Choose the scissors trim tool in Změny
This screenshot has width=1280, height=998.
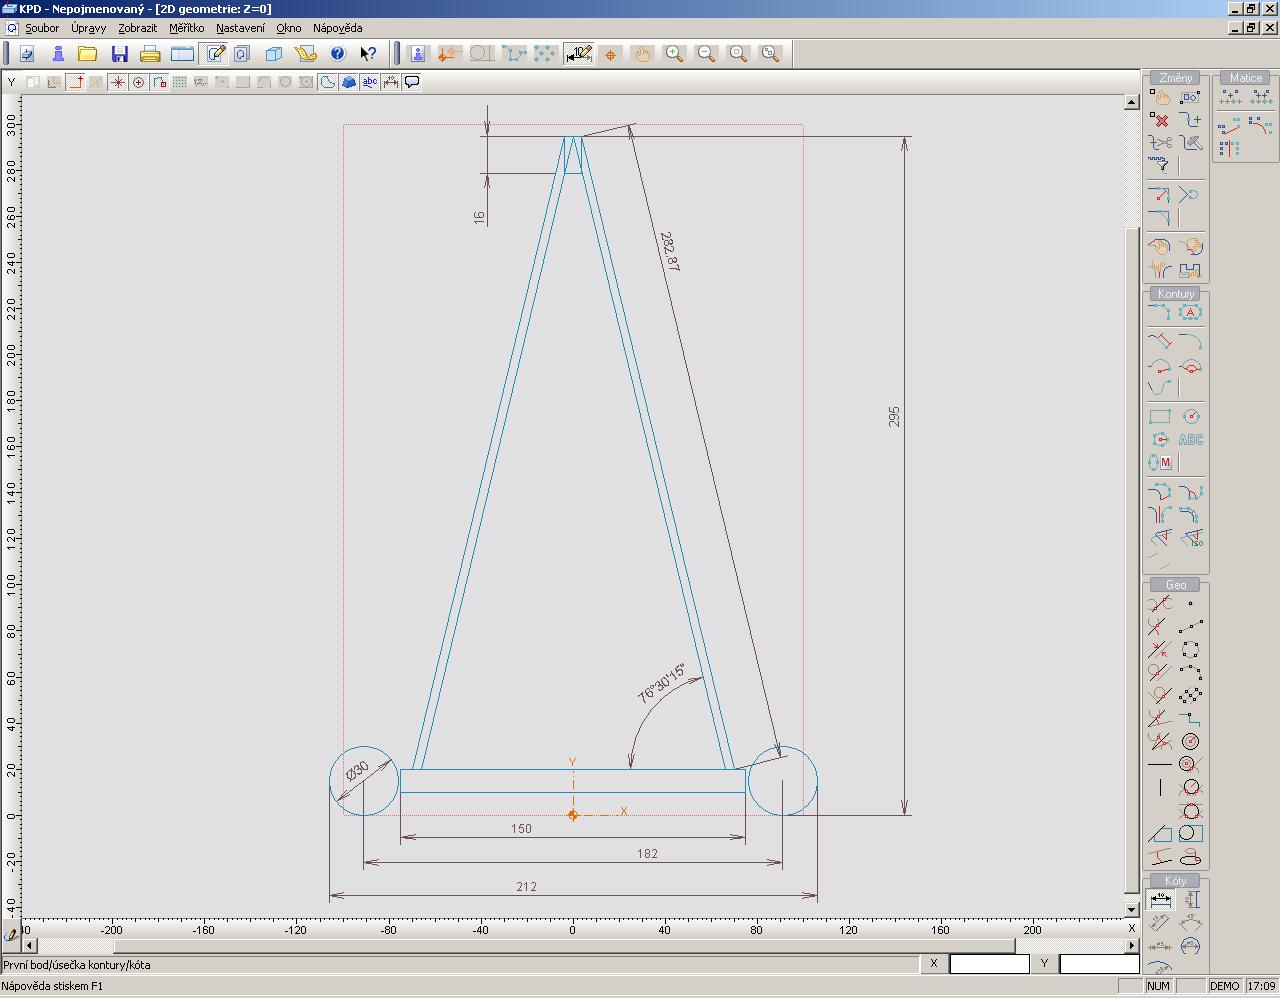[1159, 143]
